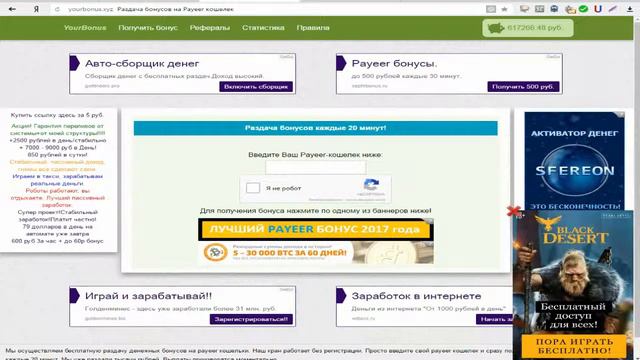Go back with the browser back arrow

pyautogui.click(x=12, y=9)
